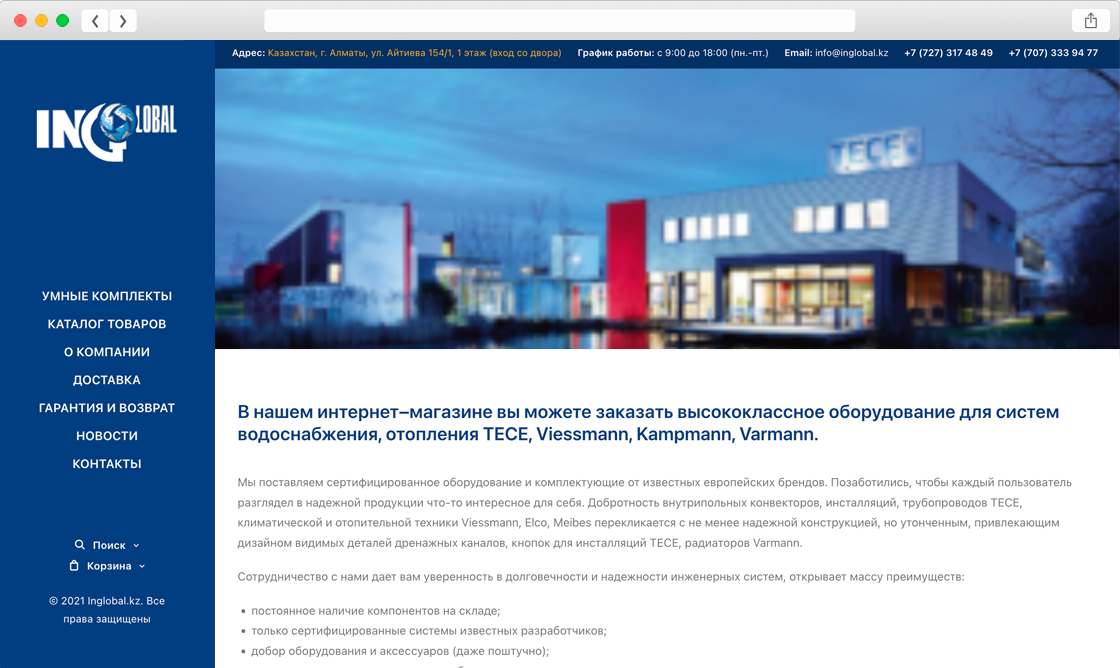The width and height of the screenshot is (1120, 668).
Task: Select Гарантия и возврат menu item
Action: (107, 408)
